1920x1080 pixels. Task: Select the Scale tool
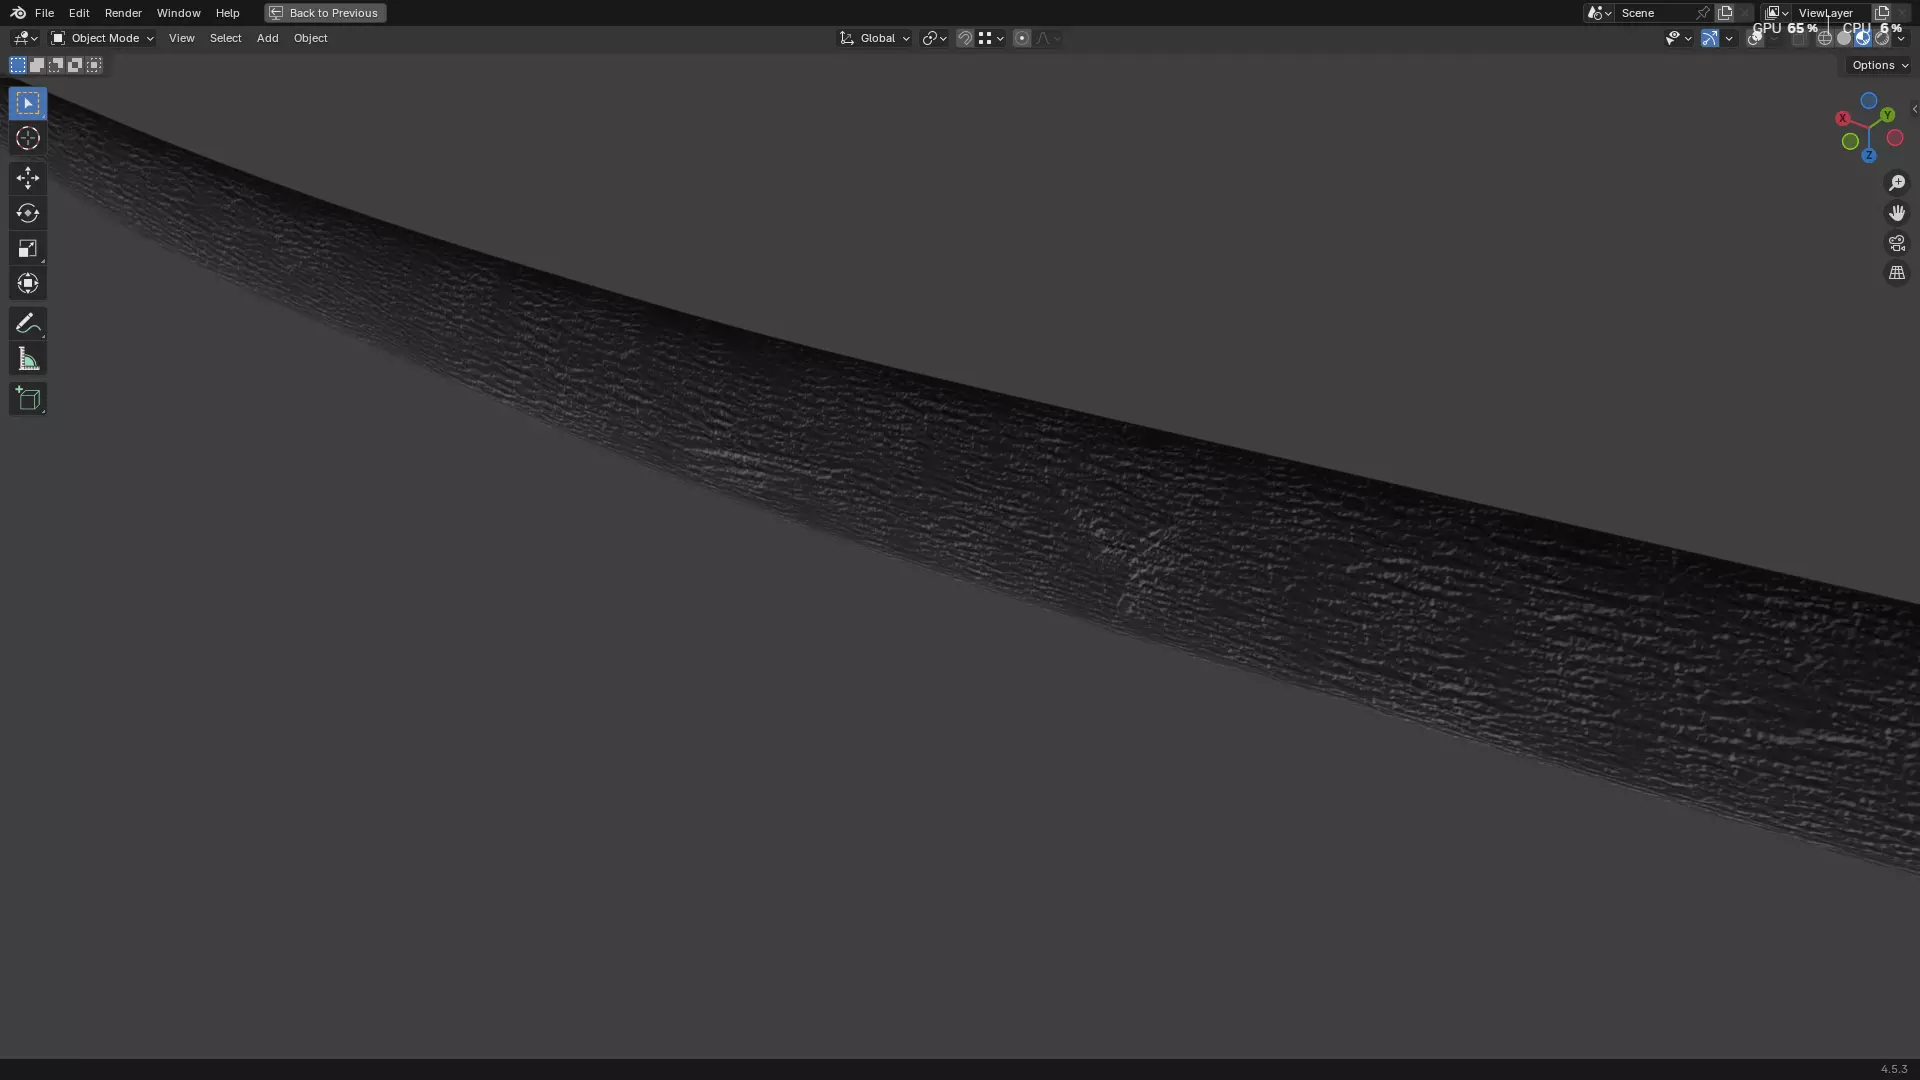(x=27, y=248)
